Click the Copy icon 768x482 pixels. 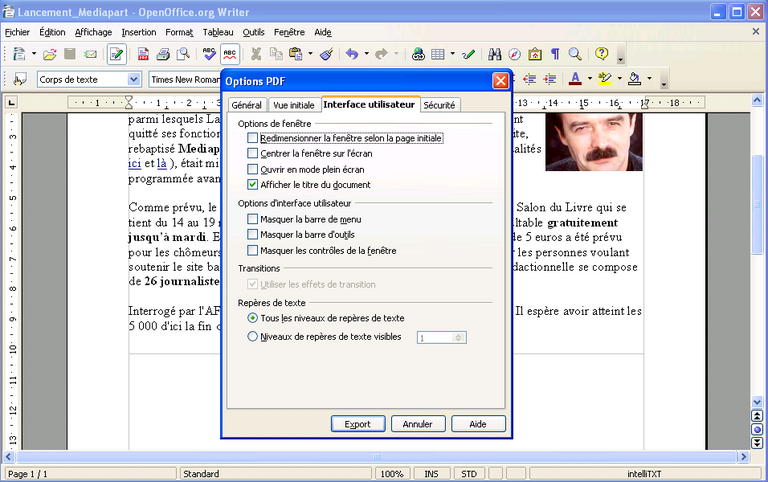(x=276, y=54)
